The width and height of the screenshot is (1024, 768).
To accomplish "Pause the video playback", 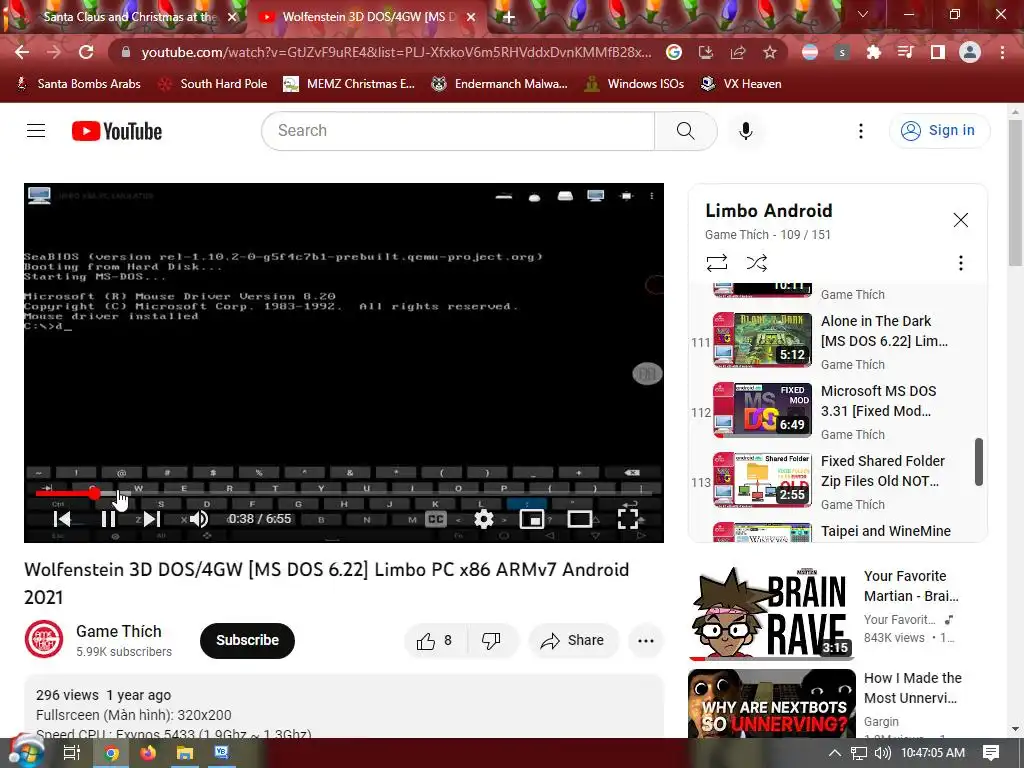I will [x=108, y=519].
